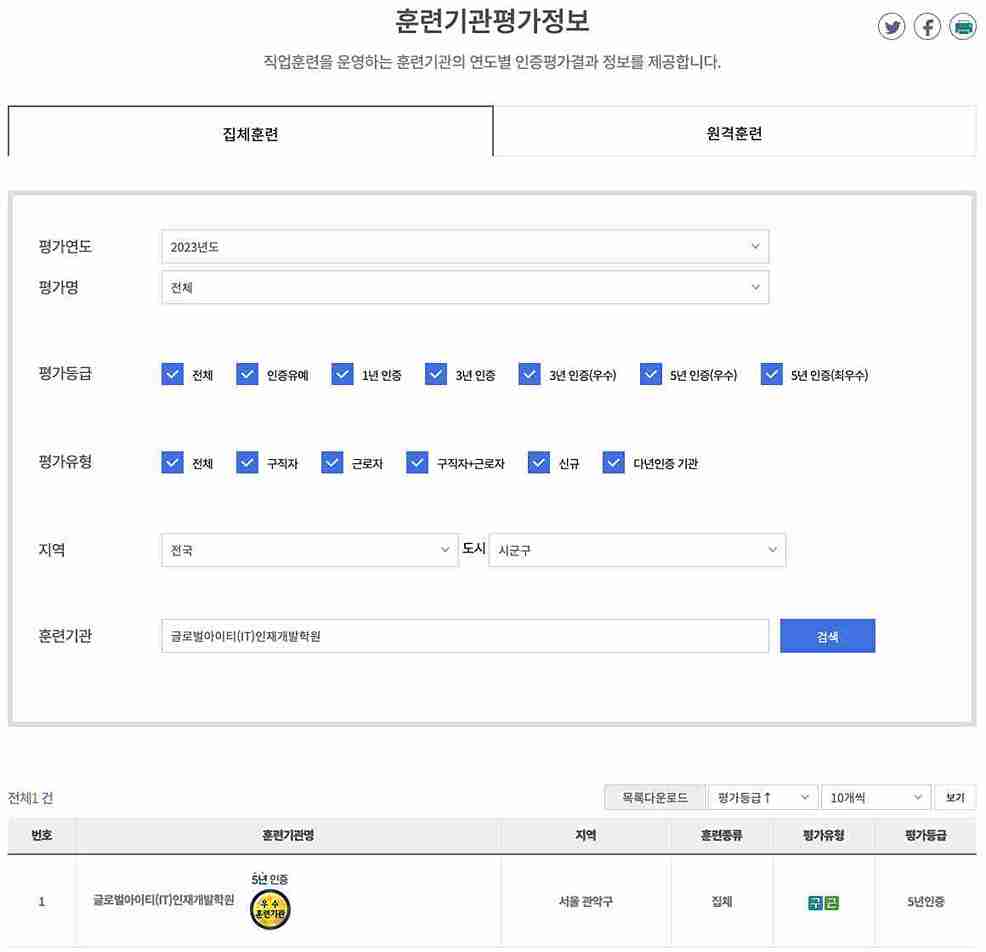Toggle the 신규 checkbox in 평가유형 row

[x=538, y=462]
